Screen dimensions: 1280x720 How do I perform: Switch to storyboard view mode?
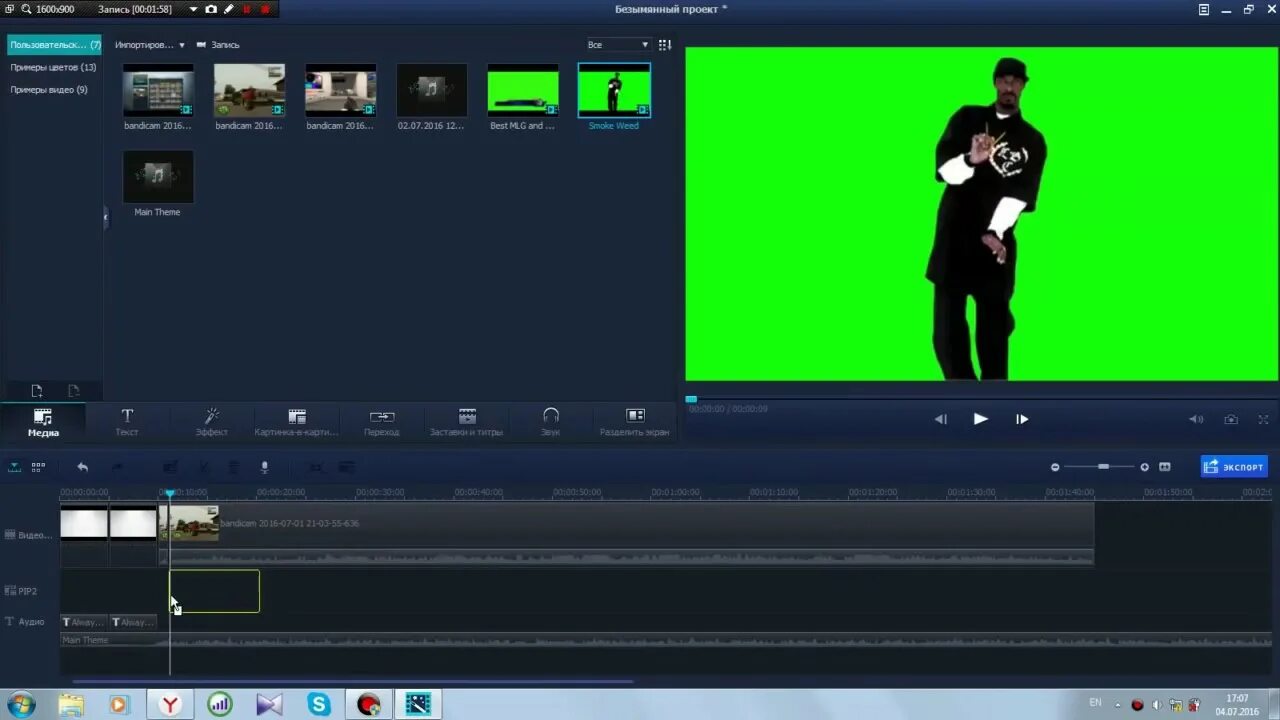38,466
